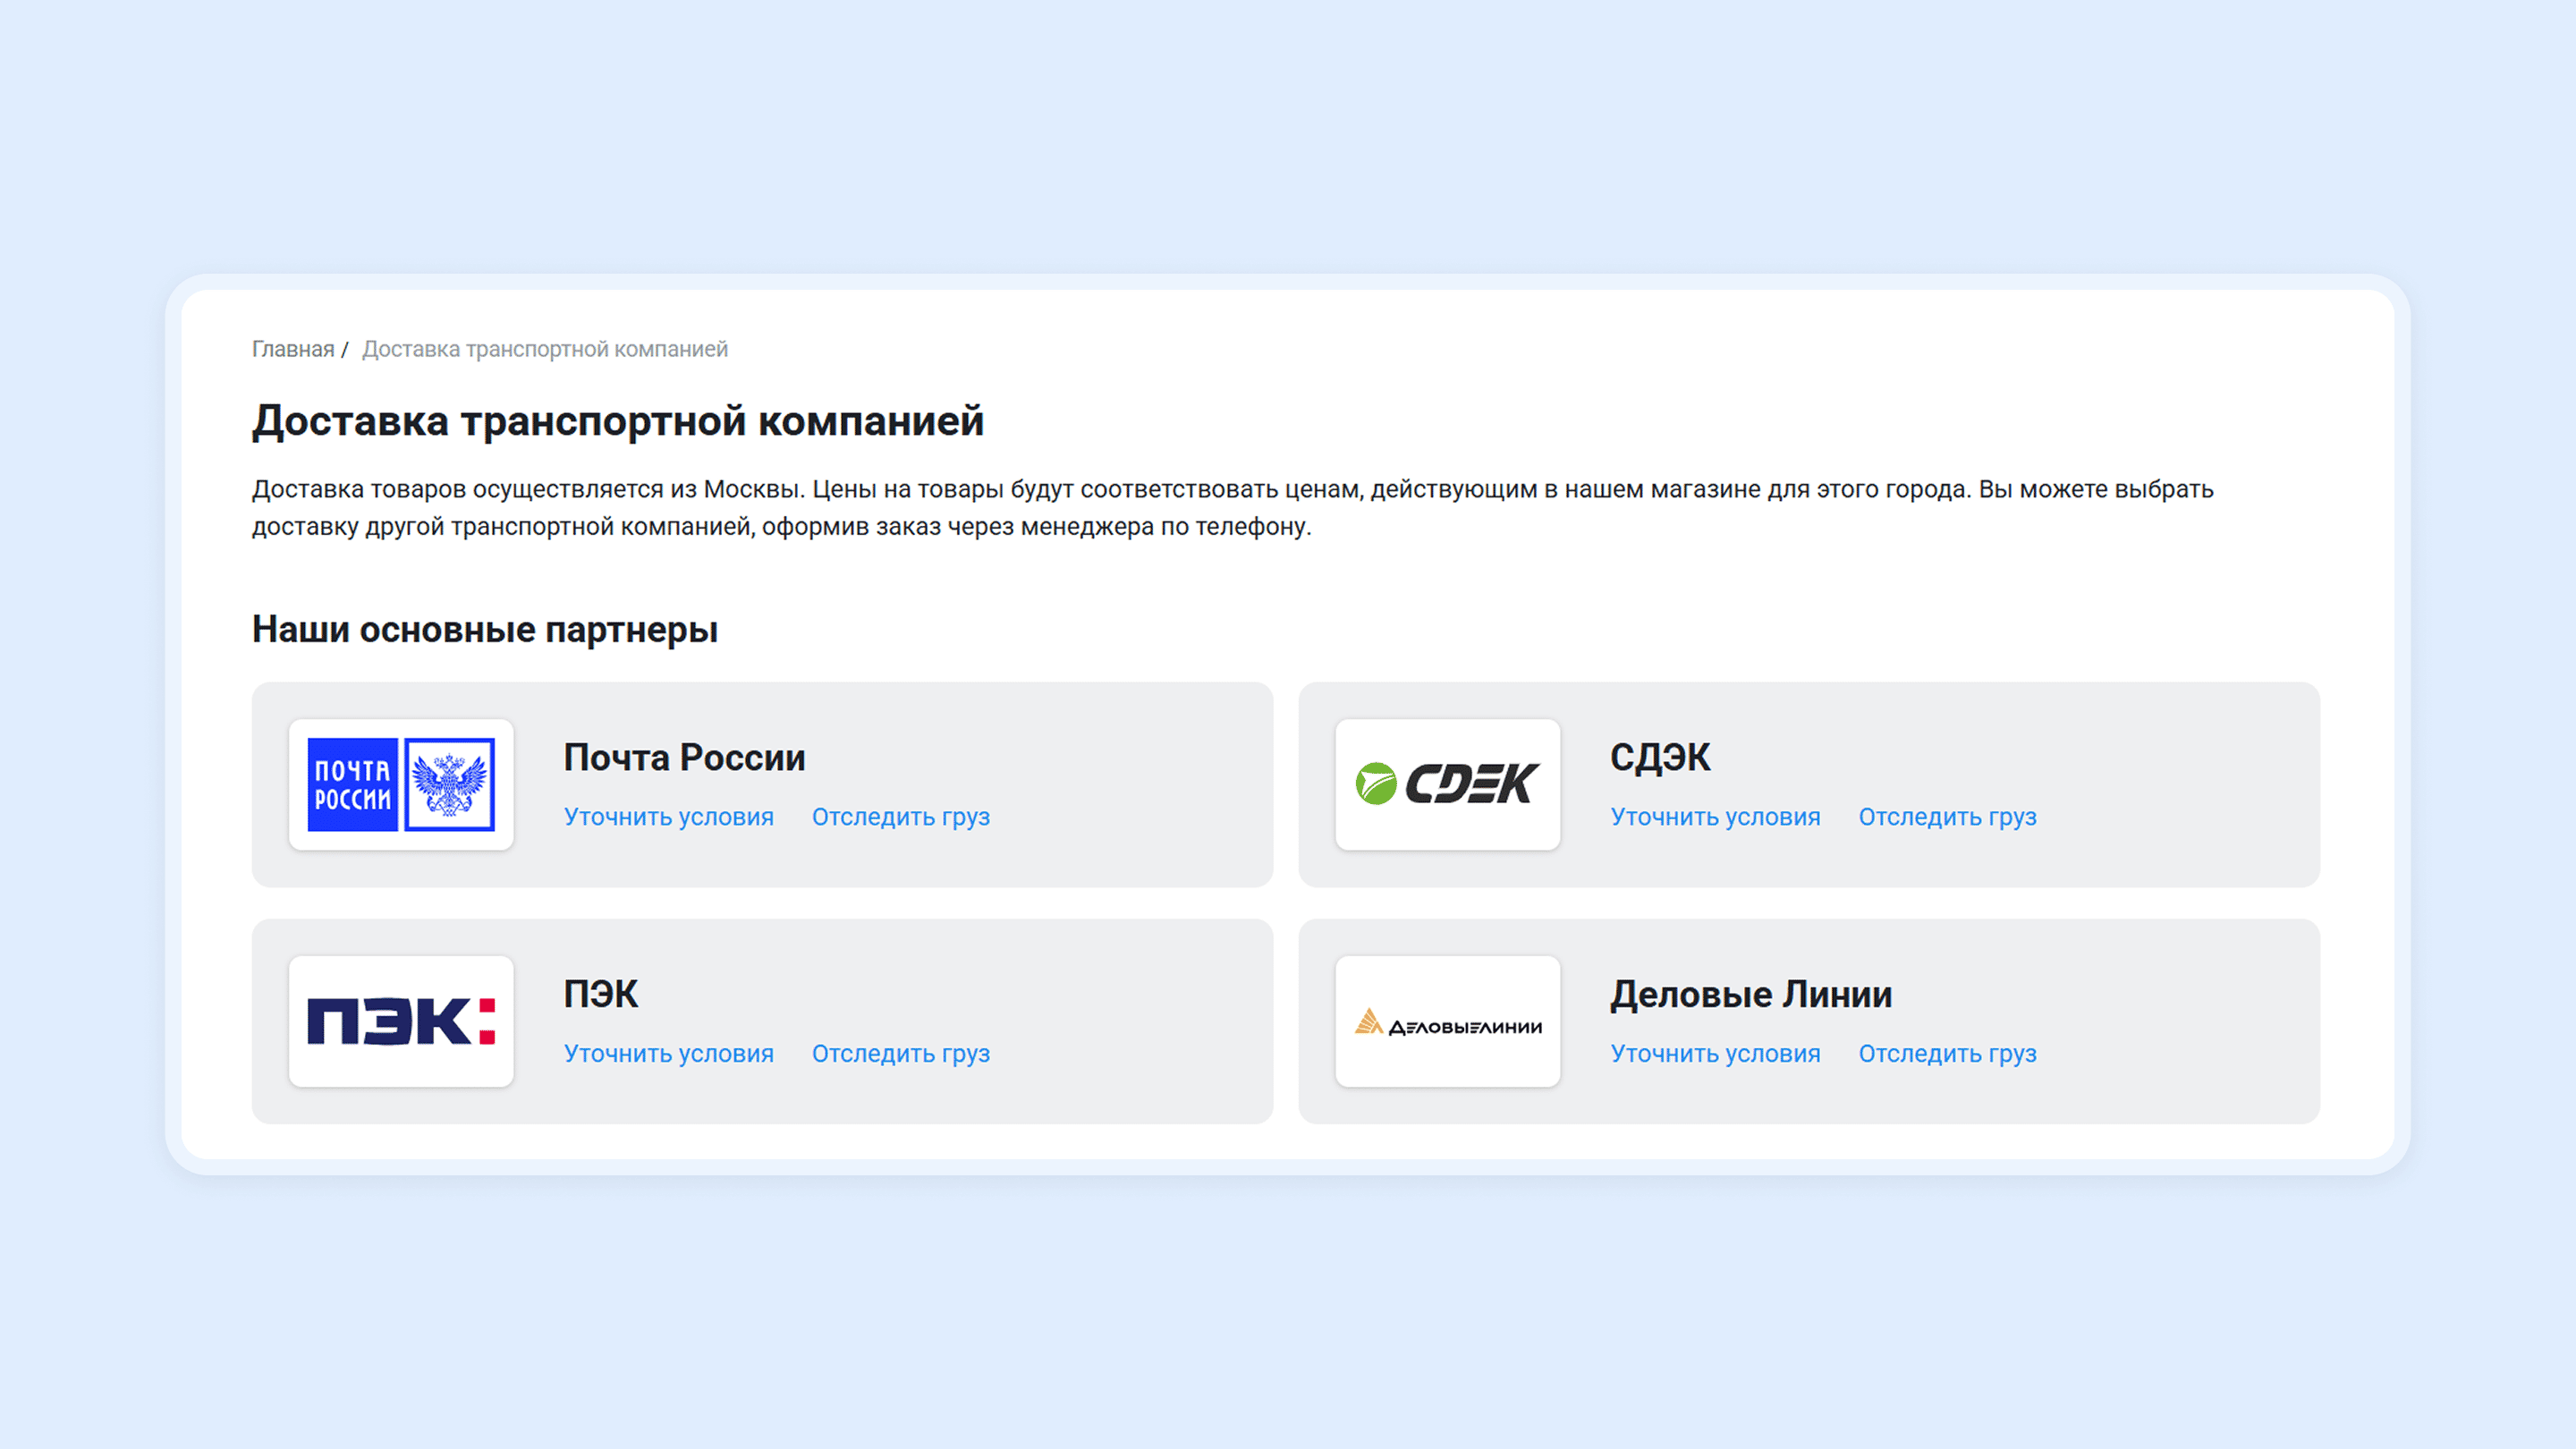Select the ПЭК card title

click(x=601, y=994)
